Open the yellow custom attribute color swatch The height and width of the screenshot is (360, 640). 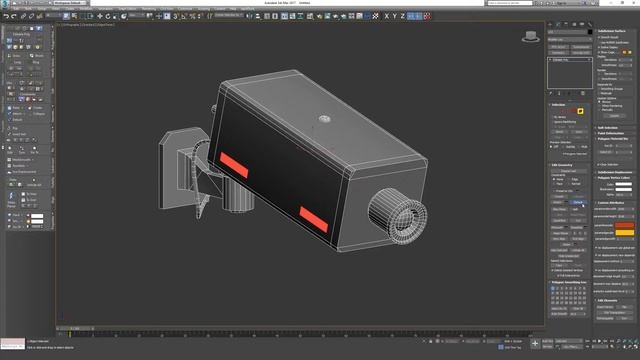click(x=624, y=233)
